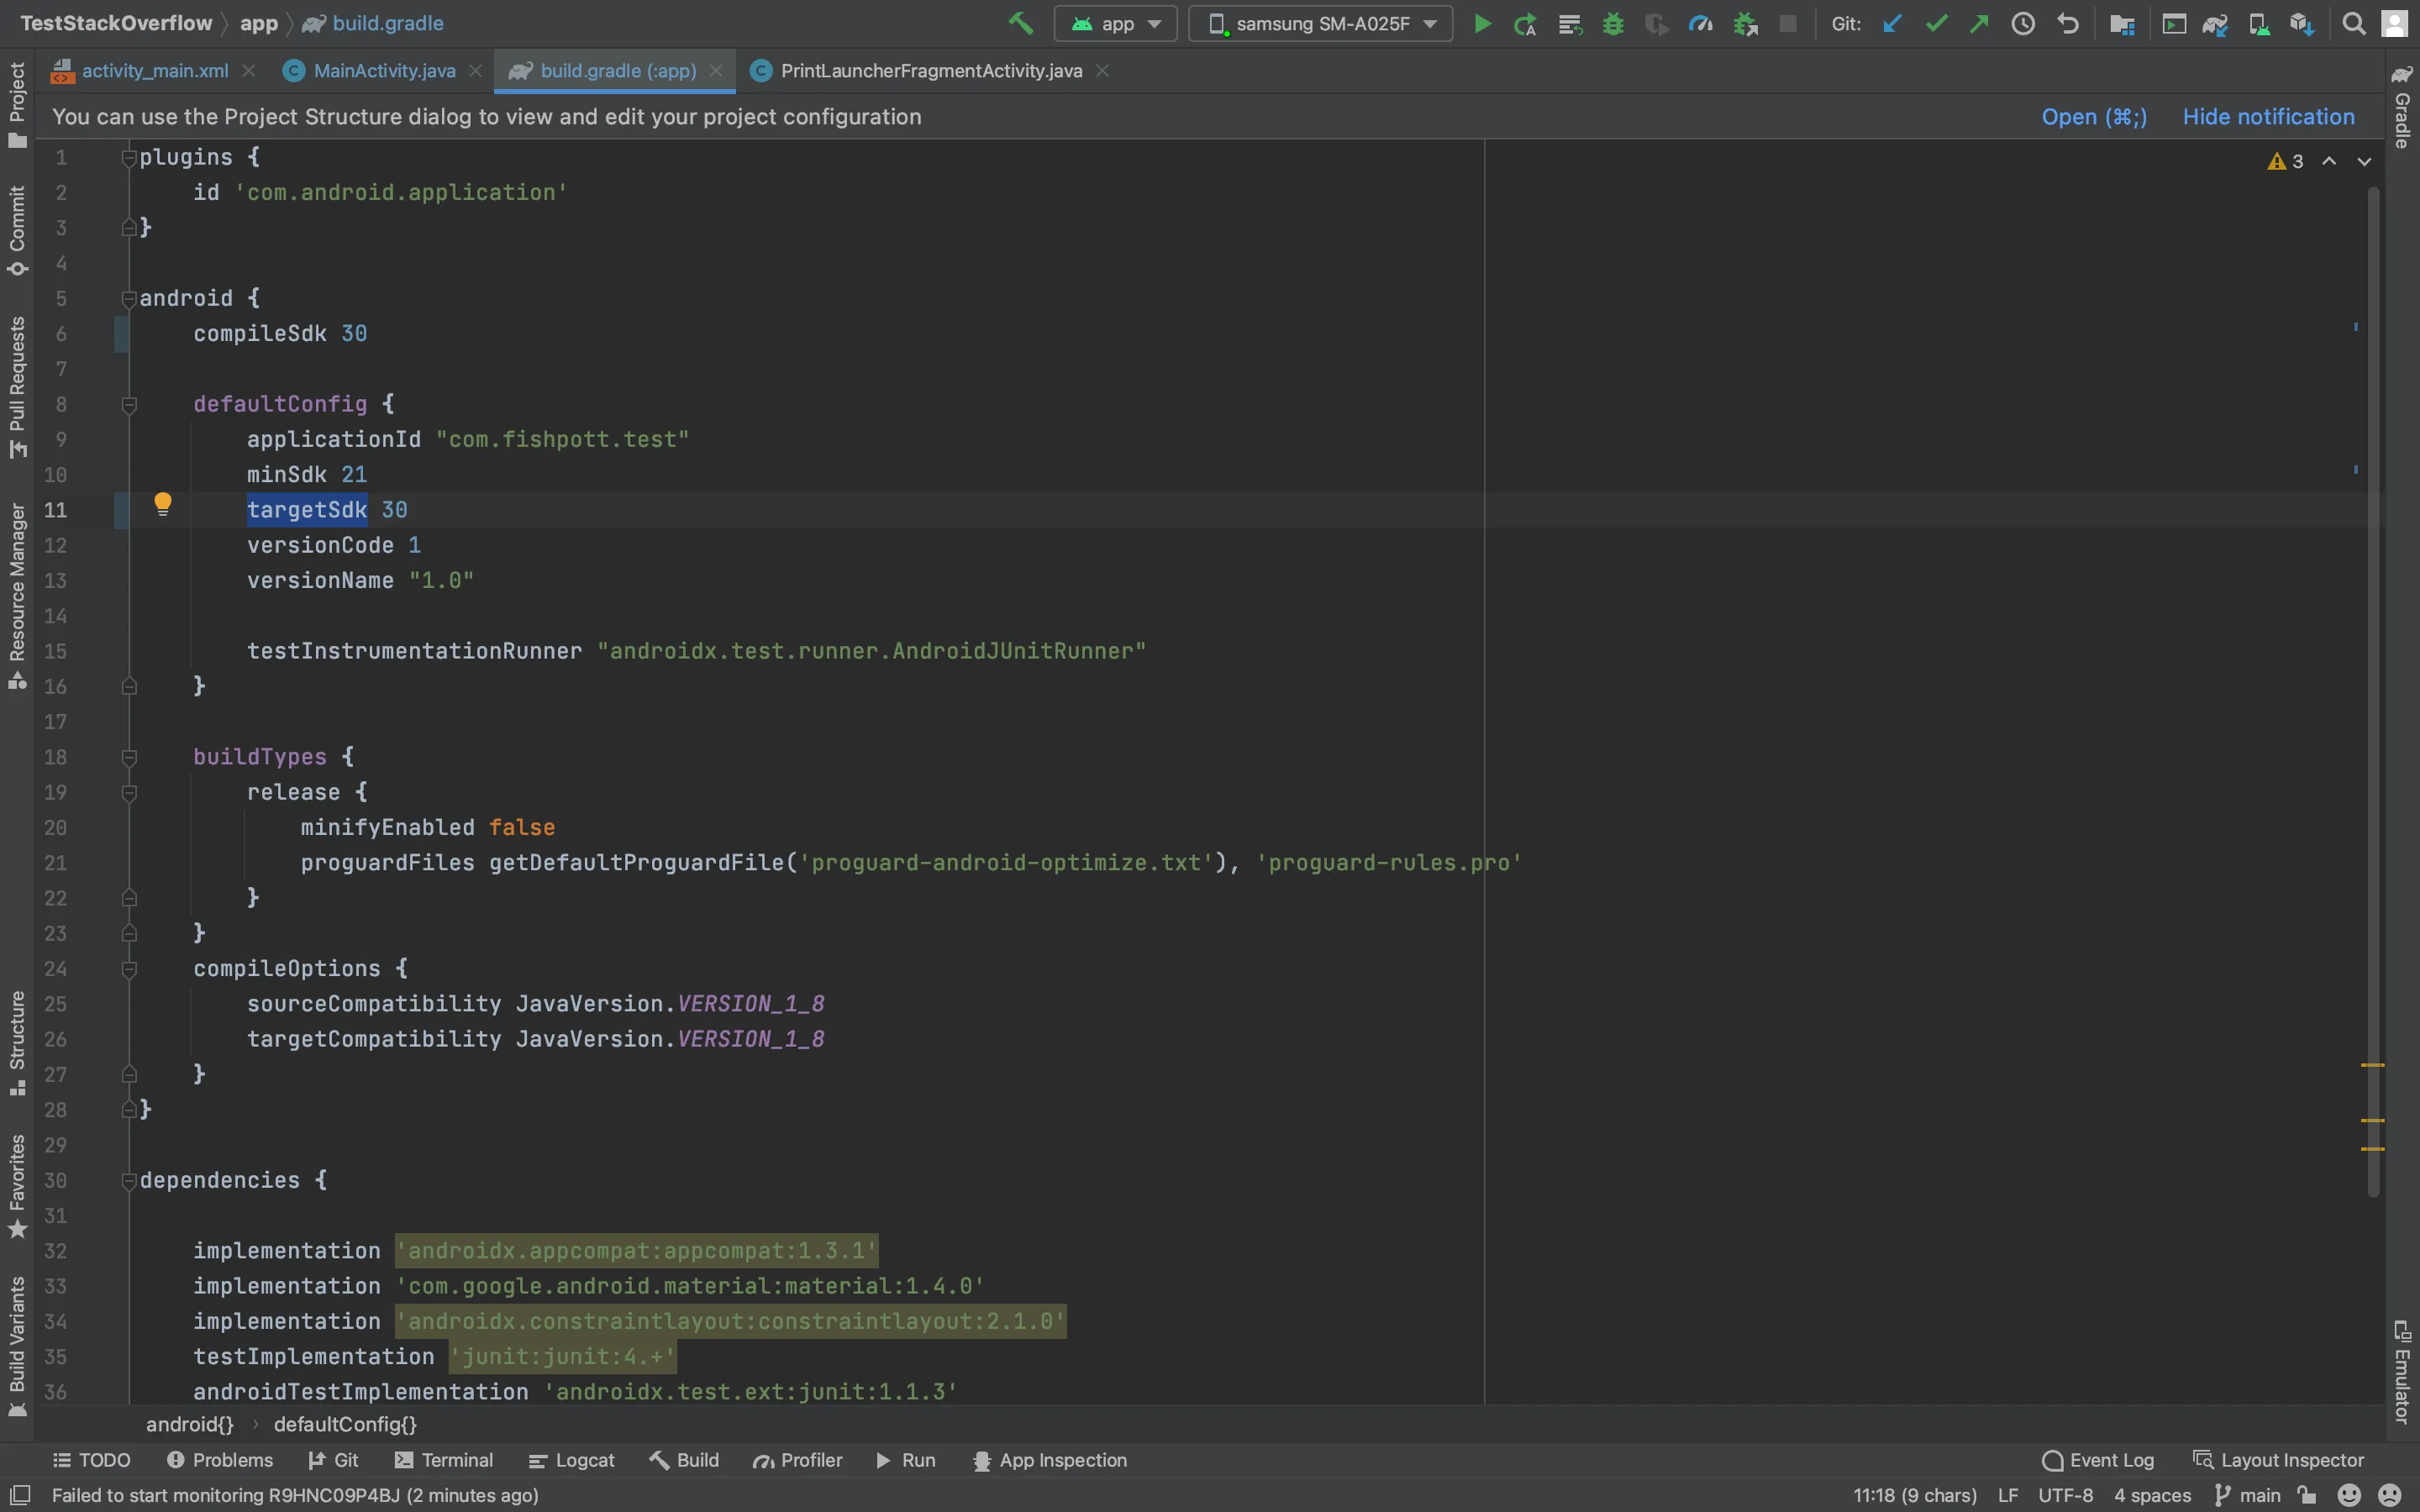Viewport: 2420px width, 1512px height.
Task: Click the Debug app bug icon
Action: [x=1612, y=24]
